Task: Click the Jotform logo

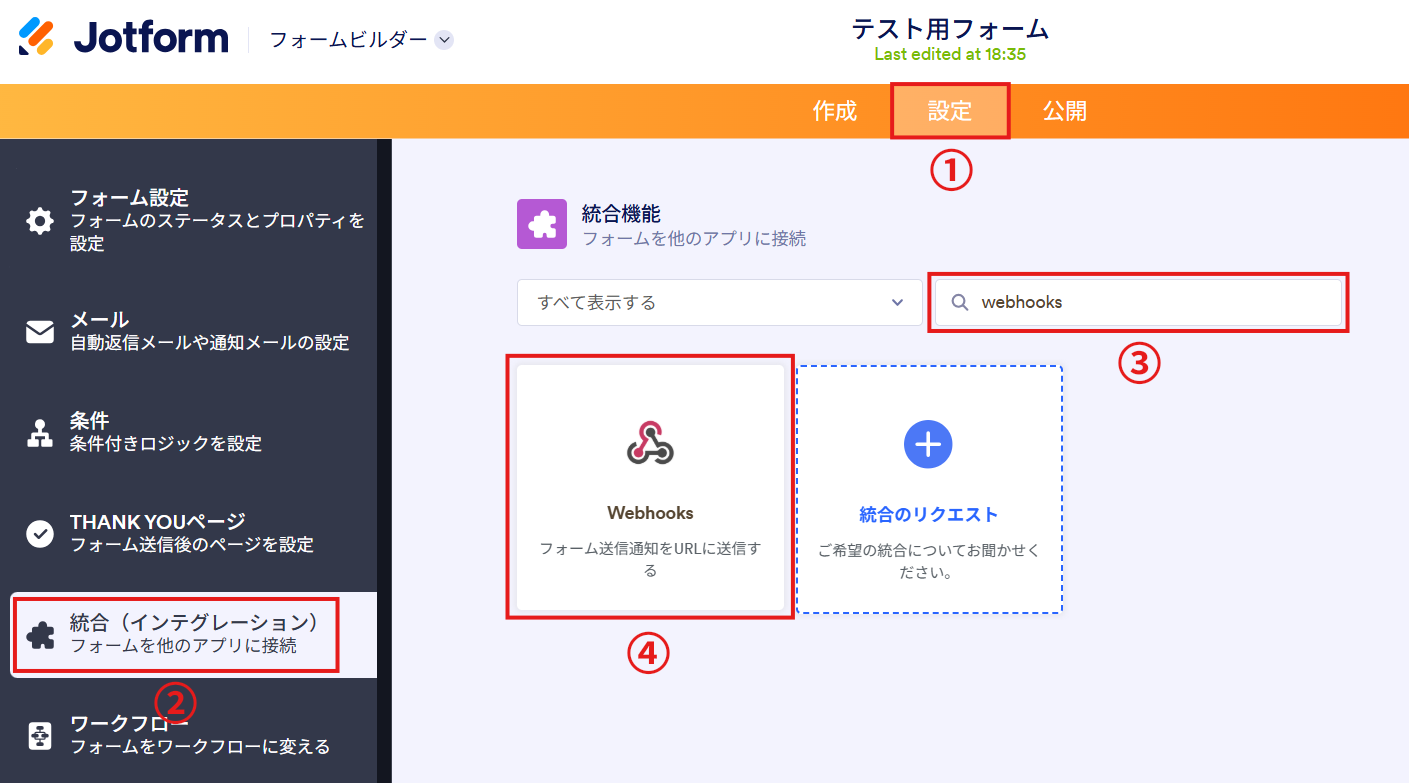Action: (x=124, y=38)
